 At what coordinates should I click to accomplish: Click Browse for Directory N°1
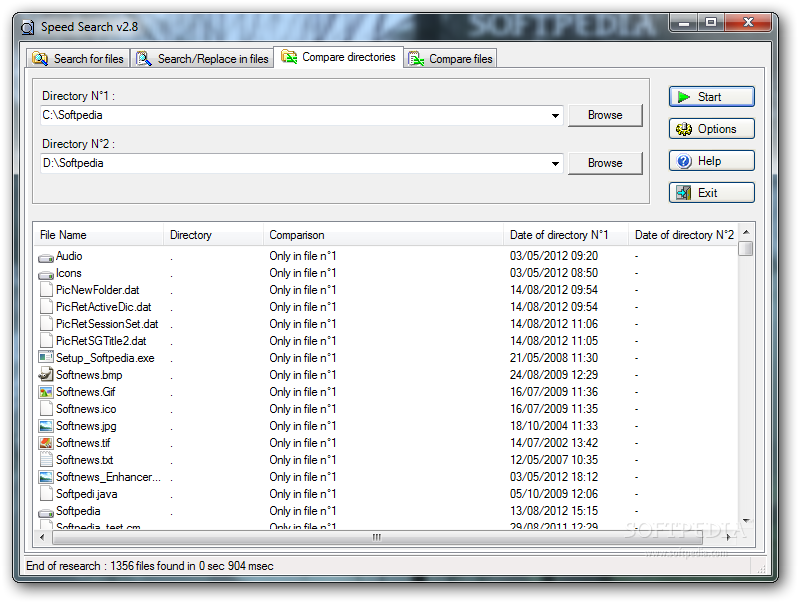tap(605, 115)
